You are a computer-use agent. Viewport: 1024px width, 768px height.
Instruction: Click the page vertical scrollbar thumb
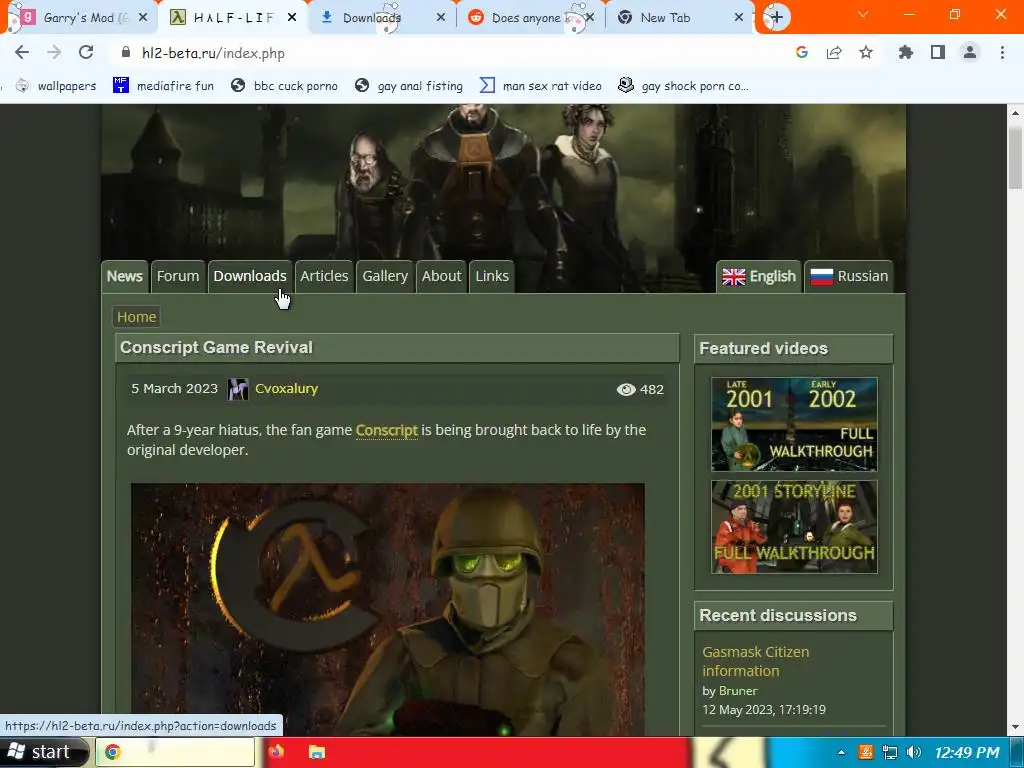tap(1015, 157)
